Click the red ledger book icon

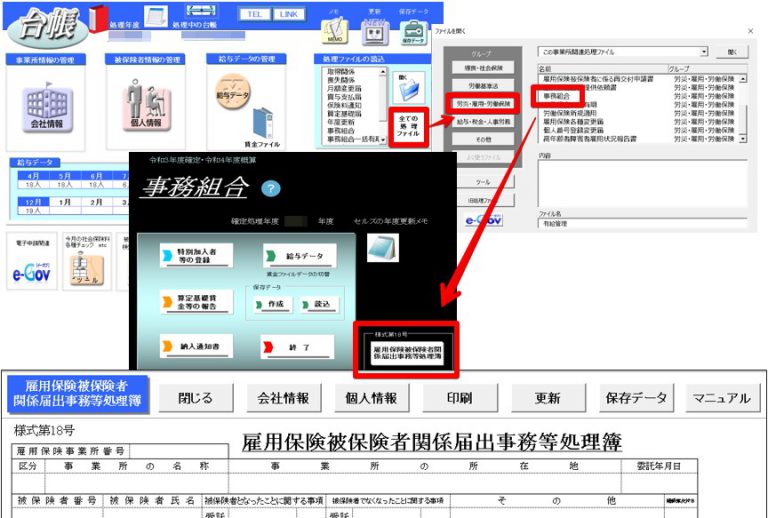pos(97,20)
